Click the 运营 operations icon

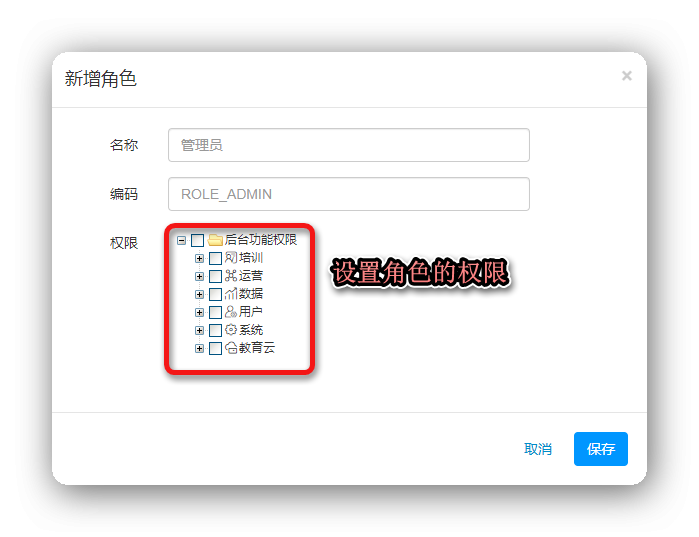coord(231,275)
